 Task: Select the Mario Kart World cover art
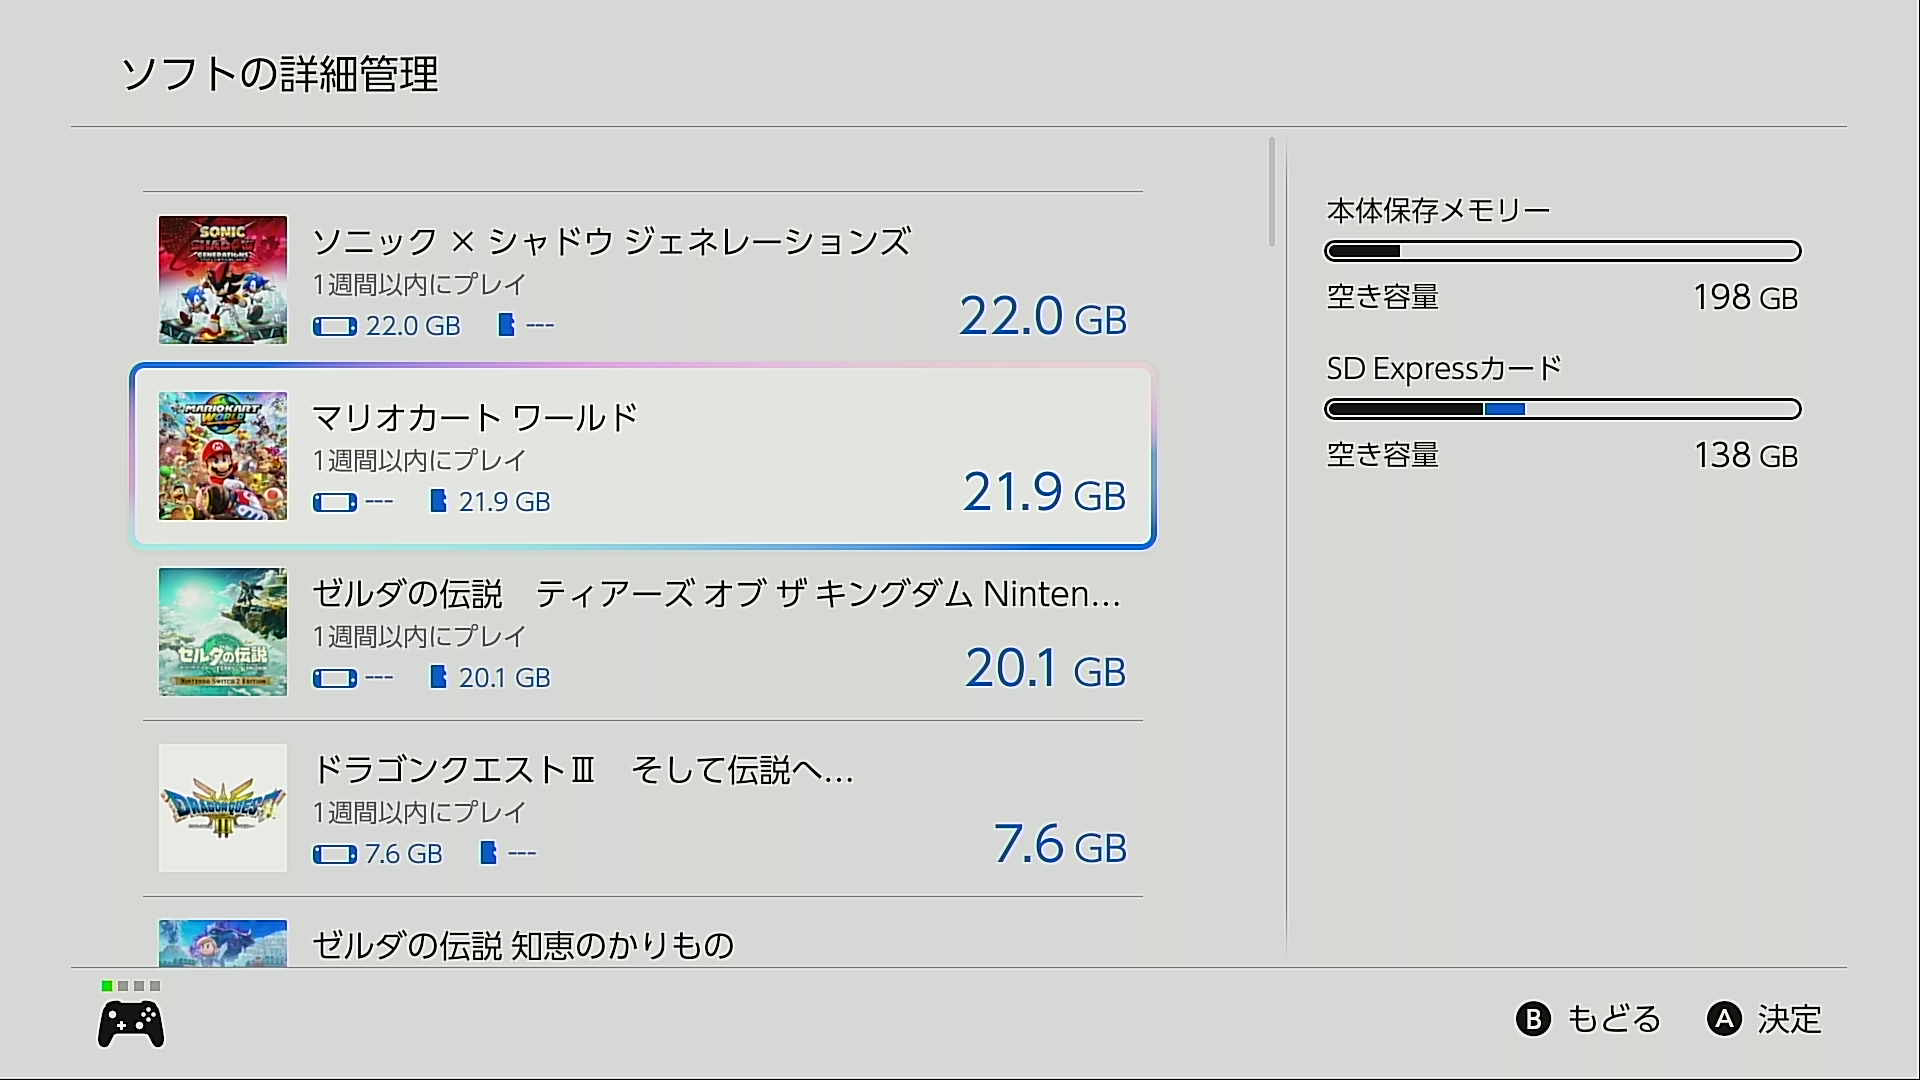(x=223, y=456)
